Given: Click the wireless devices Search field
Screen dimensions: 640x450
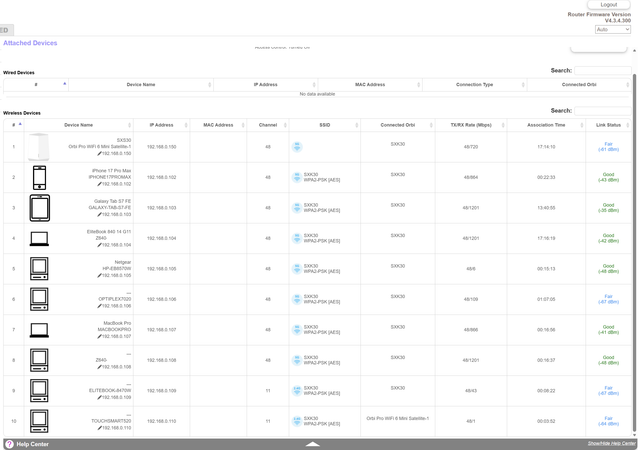Looking at the screenshot, I should 602,111.
